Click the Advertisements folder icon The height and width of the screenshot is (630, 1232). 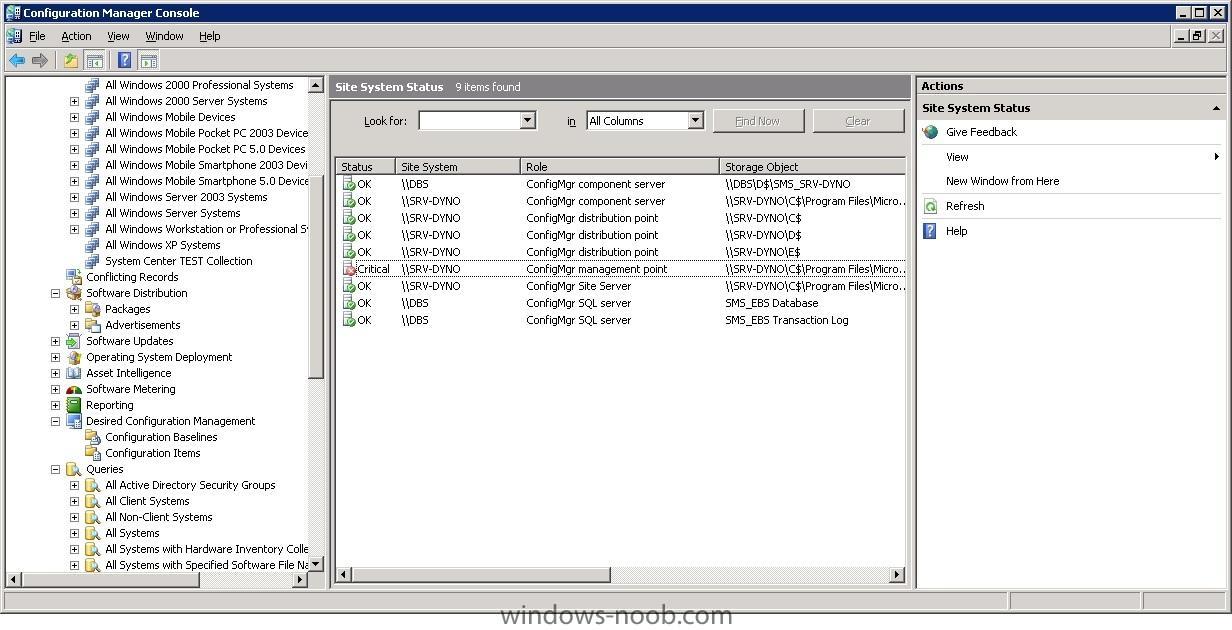93,325
